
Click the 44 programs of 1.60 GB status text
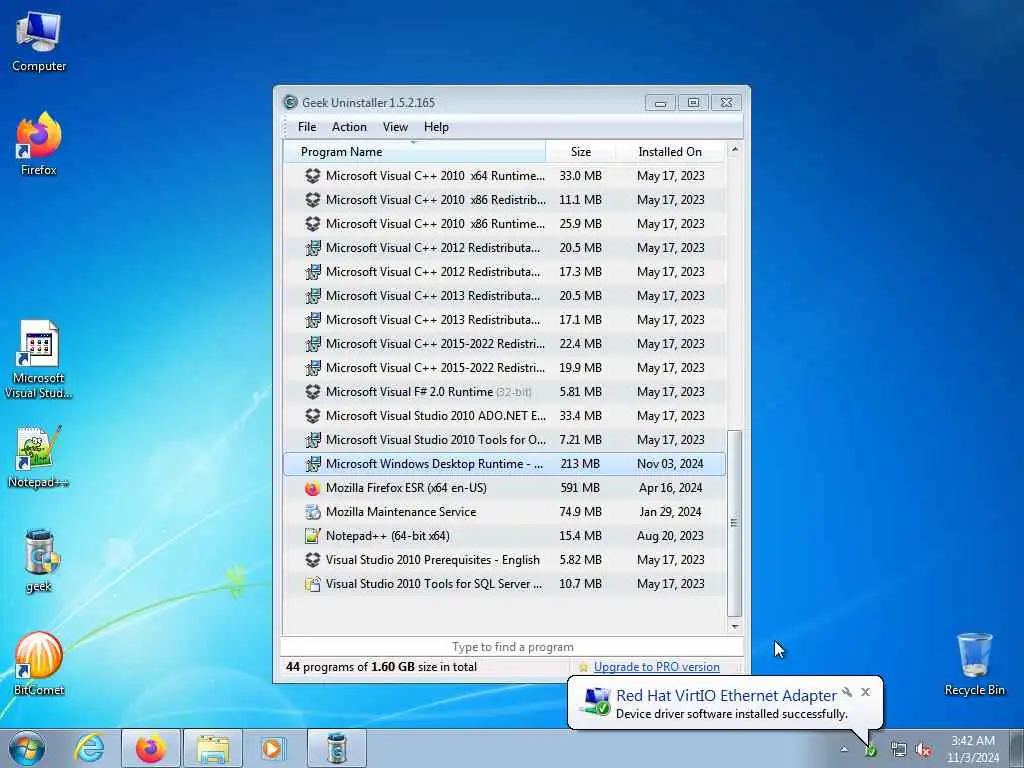(x=381, y=667)
